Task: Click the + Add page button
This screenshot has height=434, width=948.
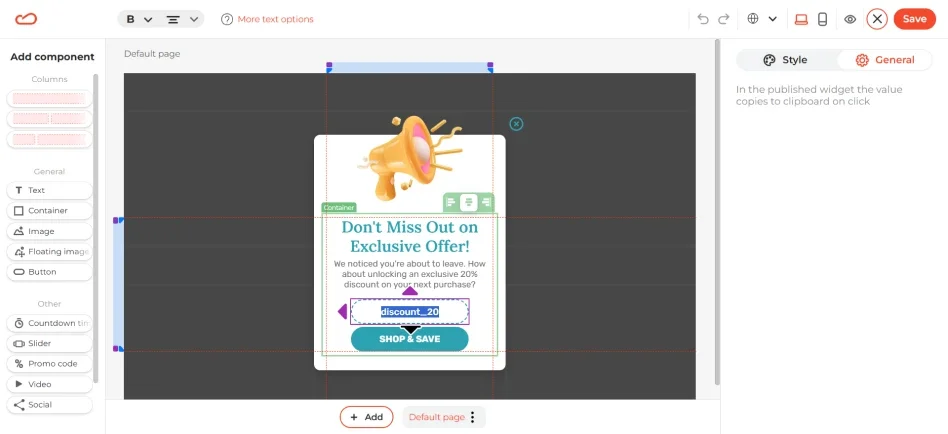Action: (366, 417)
